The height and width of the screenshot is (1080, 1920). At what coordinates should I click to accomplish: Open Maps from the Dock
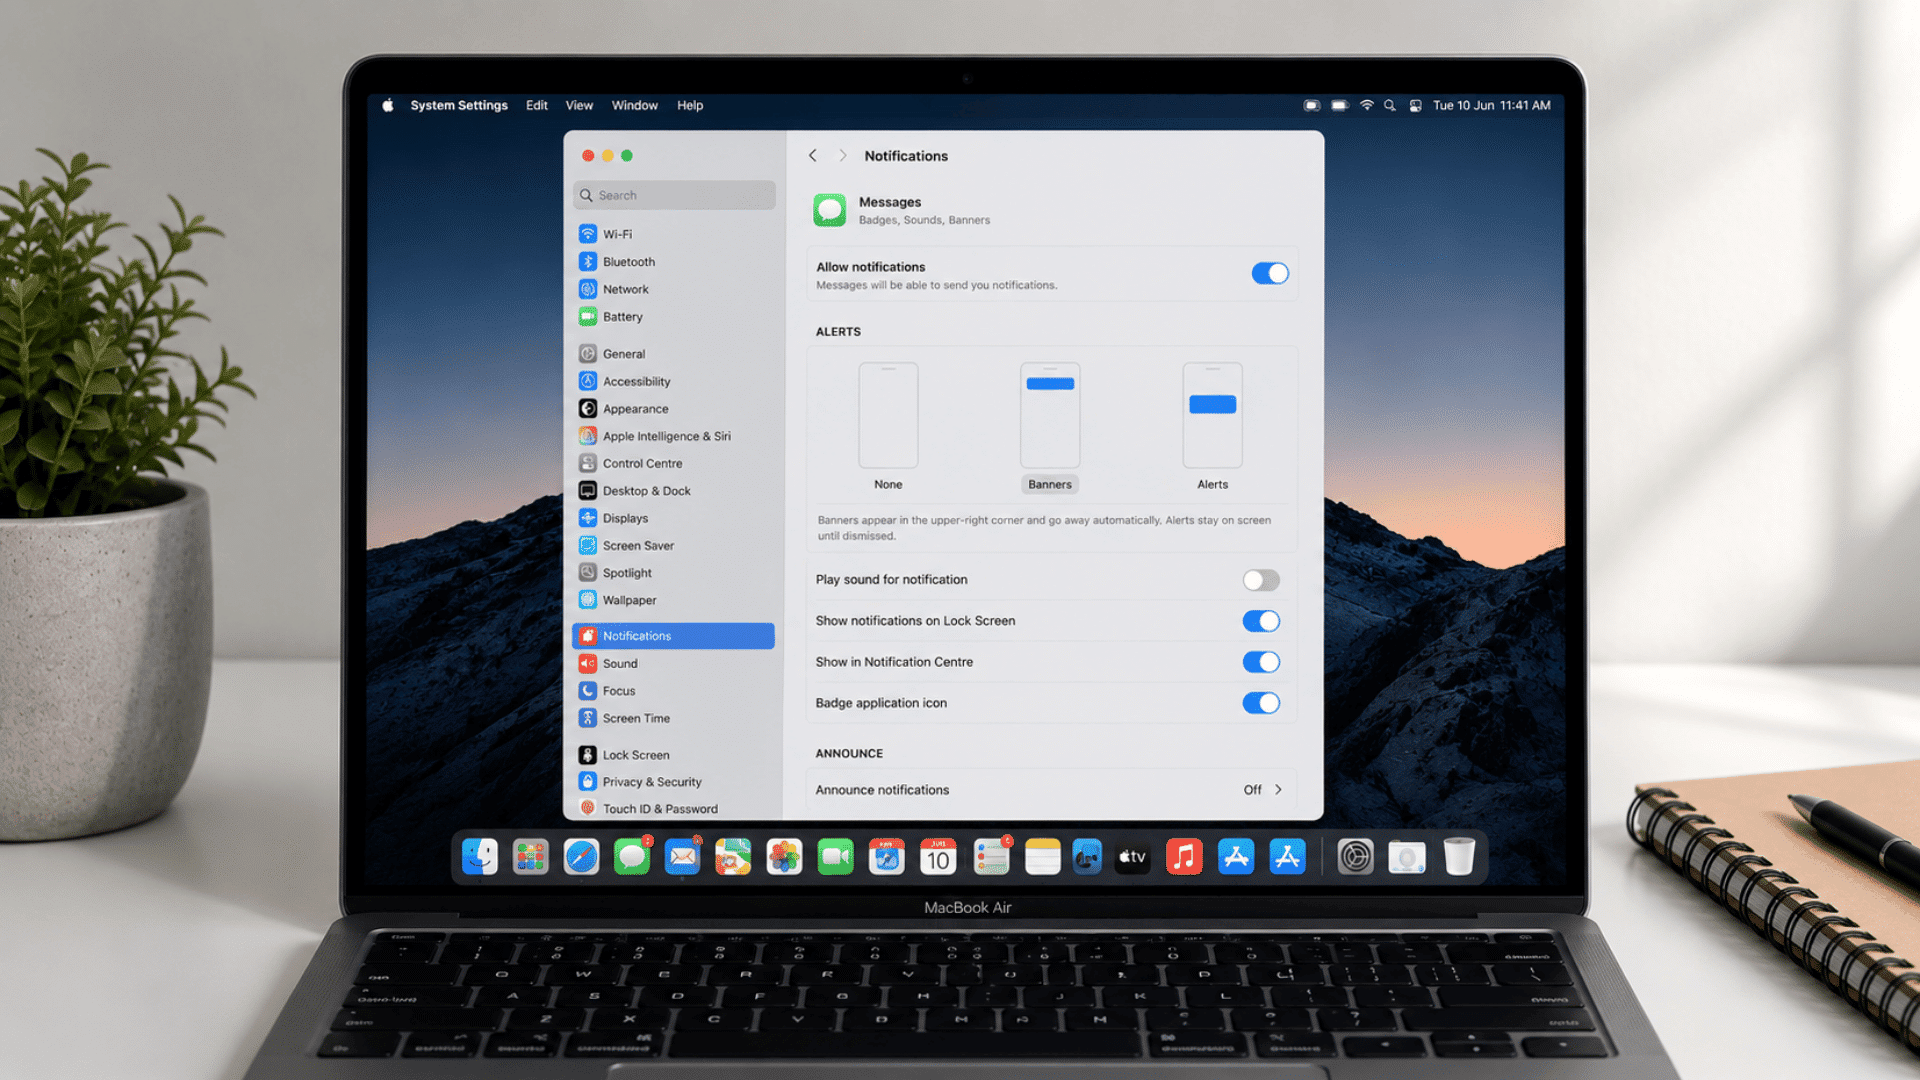pos(733,857)
